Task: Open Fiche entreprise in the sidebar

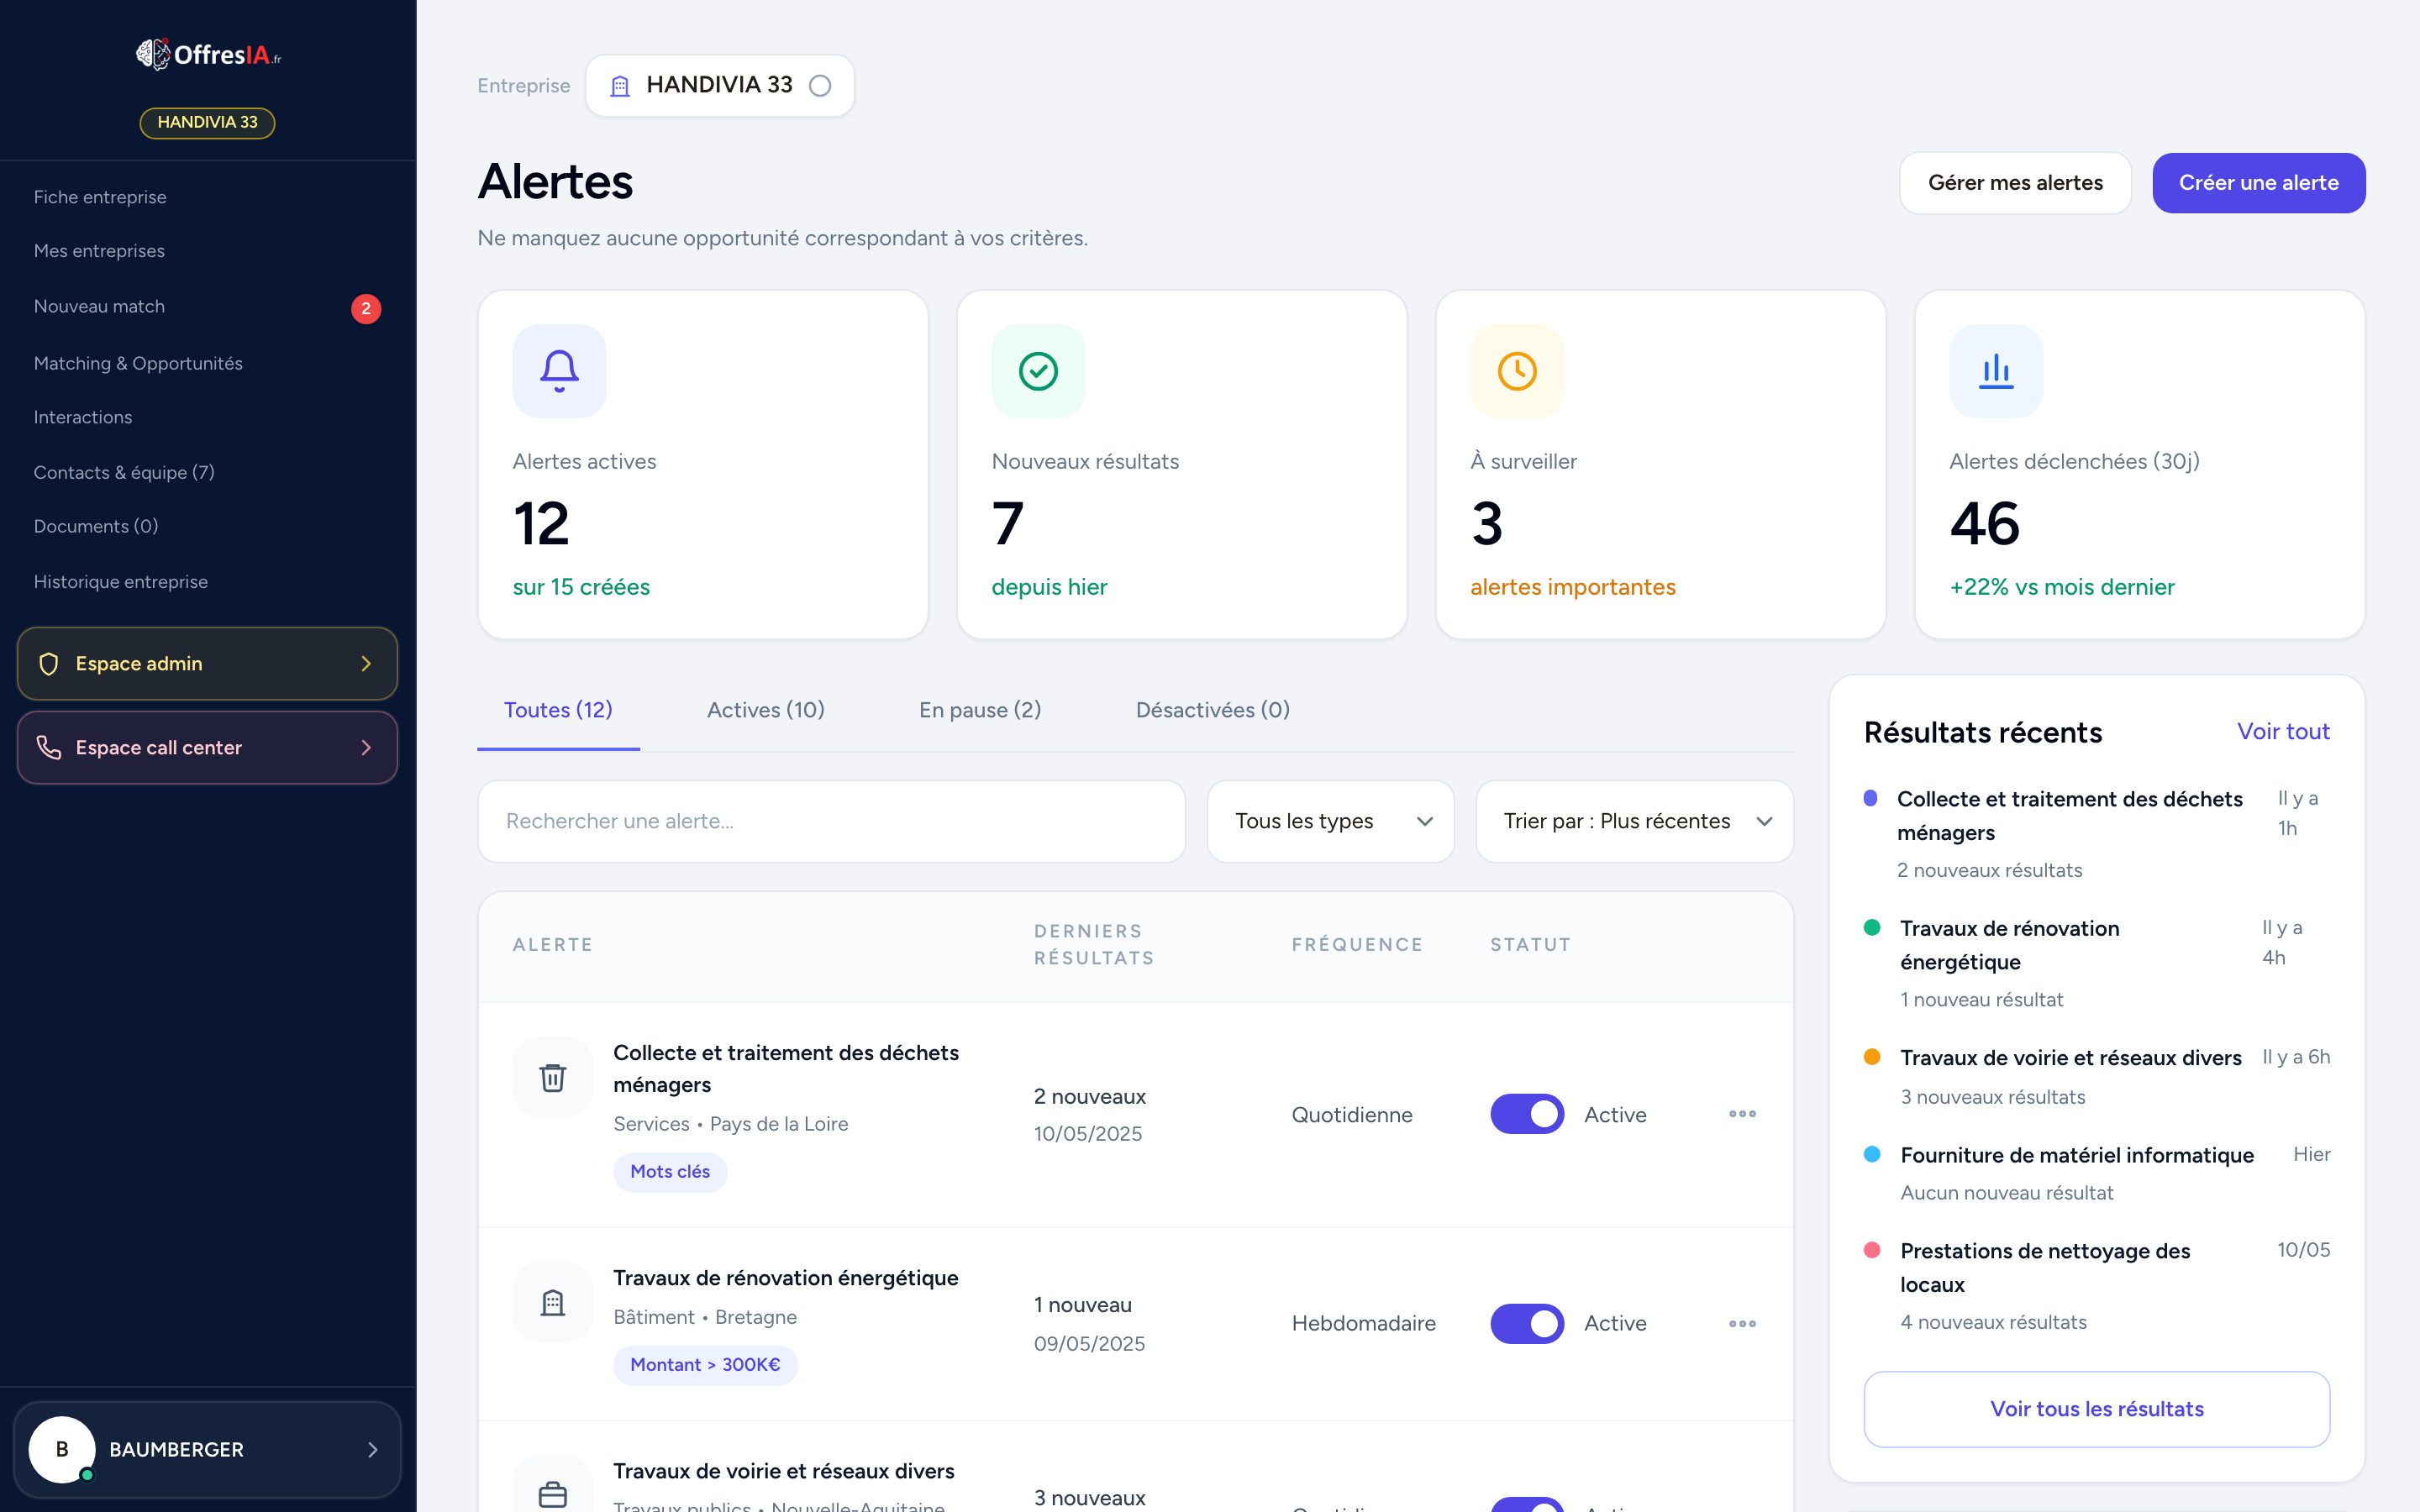Action: pos(100,197)
